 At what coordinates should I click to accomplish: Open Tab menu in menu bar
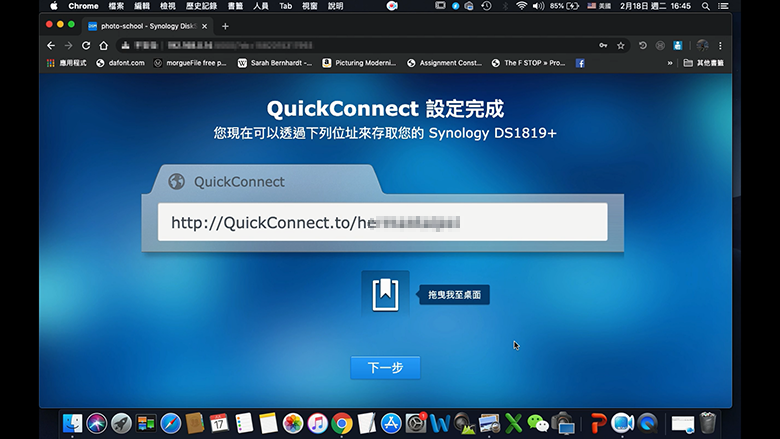coord(286,6)
